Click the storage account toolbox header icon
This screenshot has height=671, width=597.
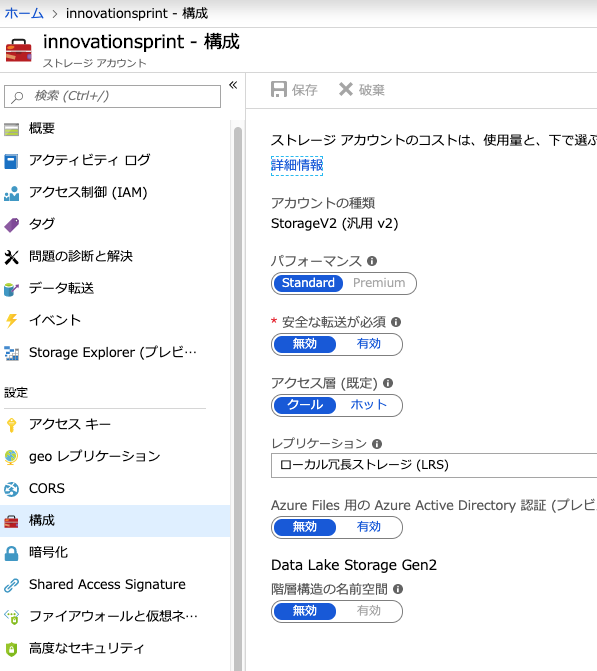(x=18, y=50)
